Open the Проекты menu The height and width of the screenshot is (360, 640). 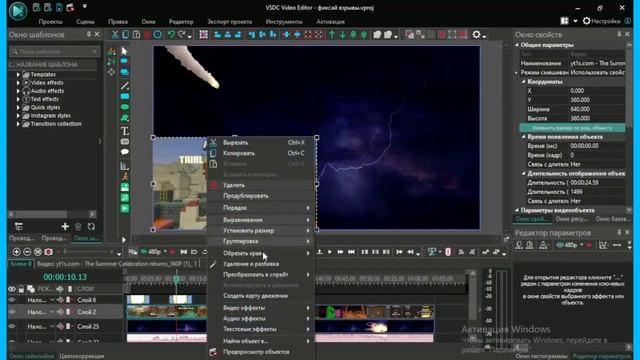[50, 22]
